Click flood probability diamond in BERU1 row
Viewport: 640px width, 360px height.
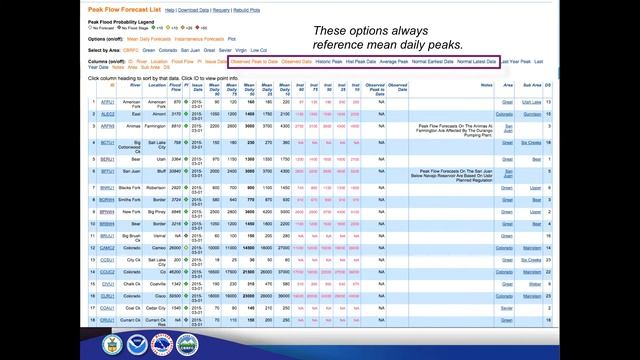(x=186, y=159)
